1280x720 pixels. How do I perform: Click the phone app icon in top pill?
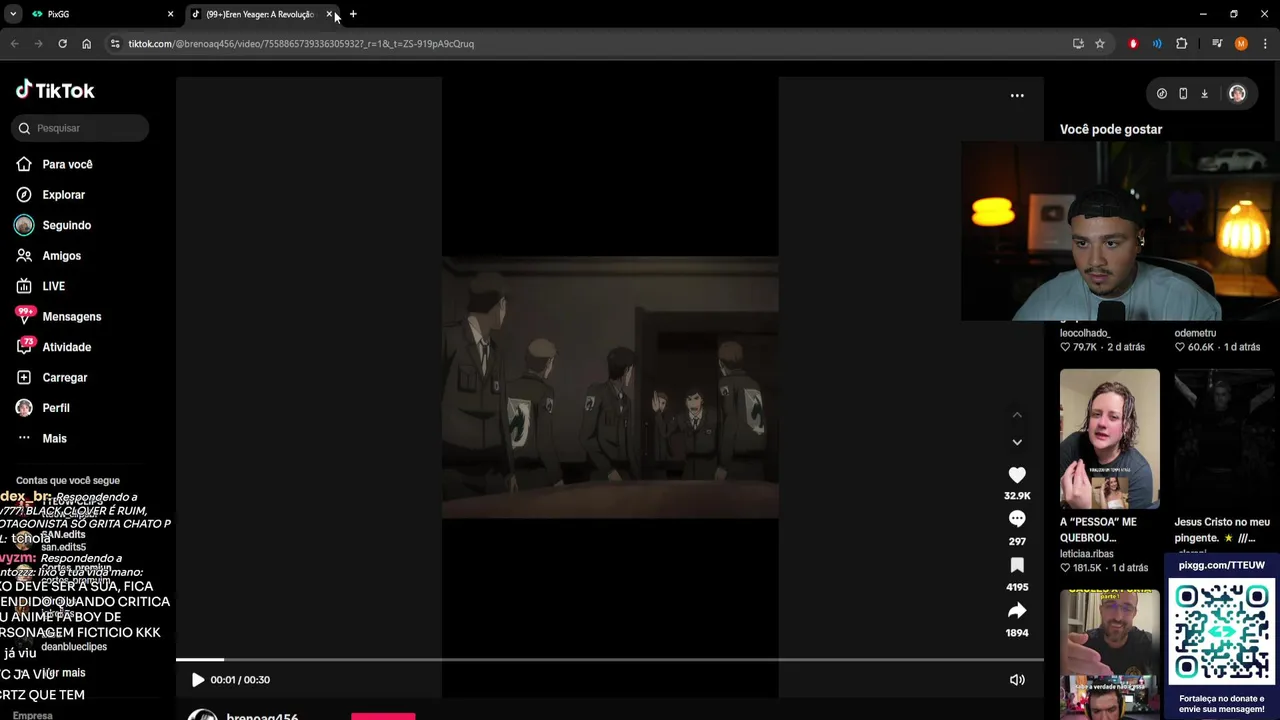[x=1183, y=94]
